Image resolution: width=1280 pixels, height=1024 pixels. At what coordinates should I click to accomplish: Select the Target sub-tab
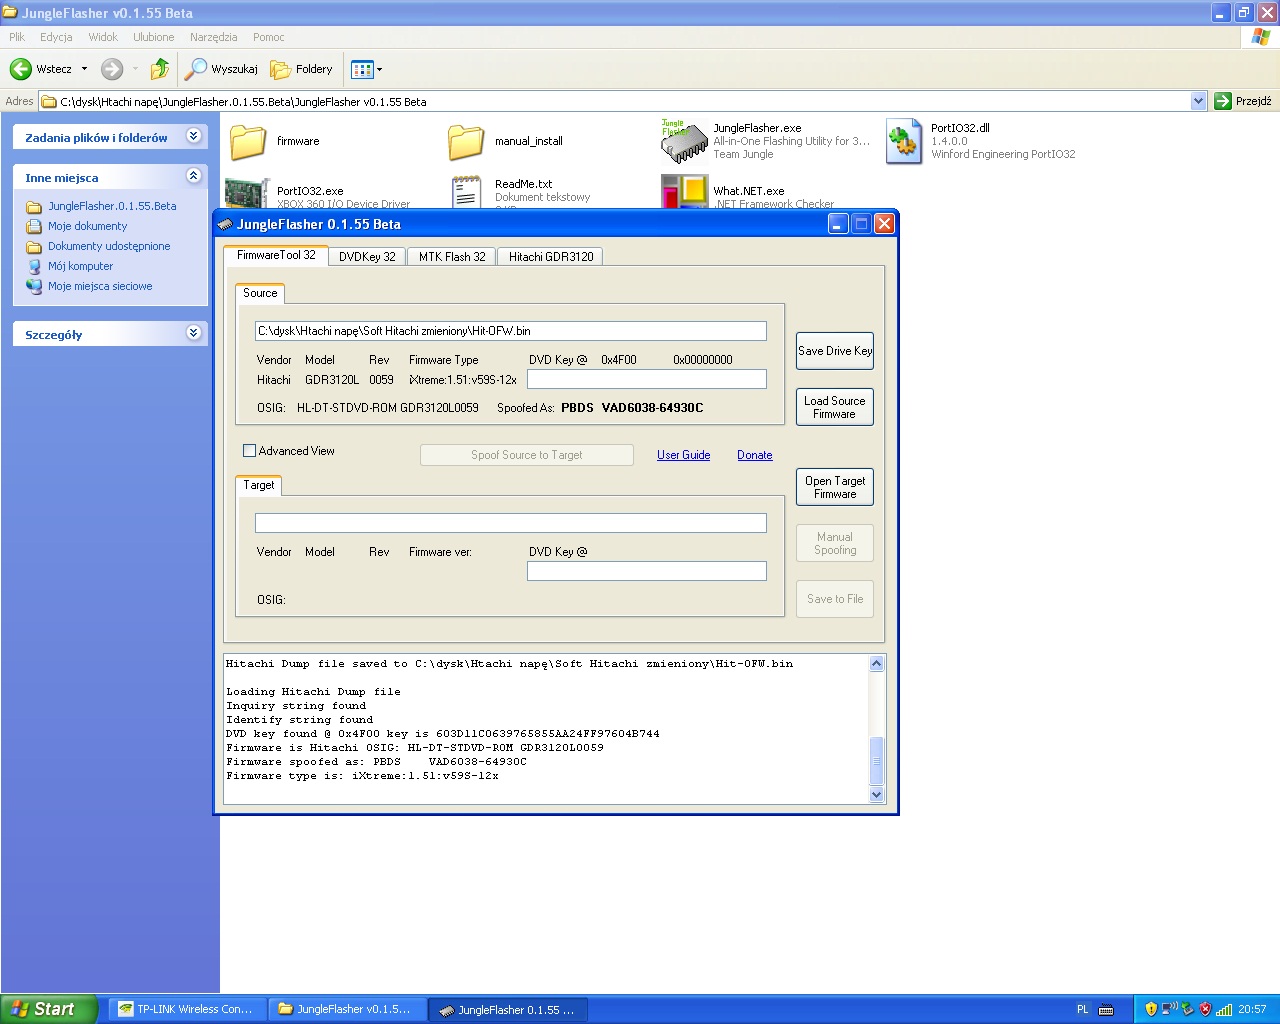259,485
